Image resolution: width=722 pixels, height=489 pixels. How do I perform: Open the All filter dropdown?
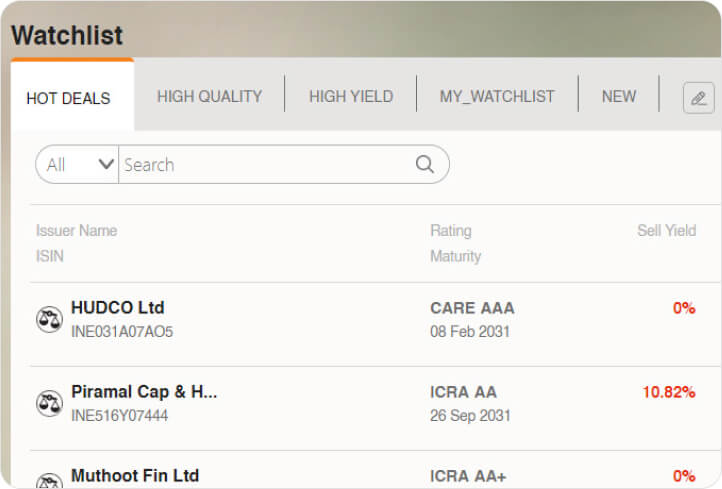pyautogui.click(x=79, y=165)
